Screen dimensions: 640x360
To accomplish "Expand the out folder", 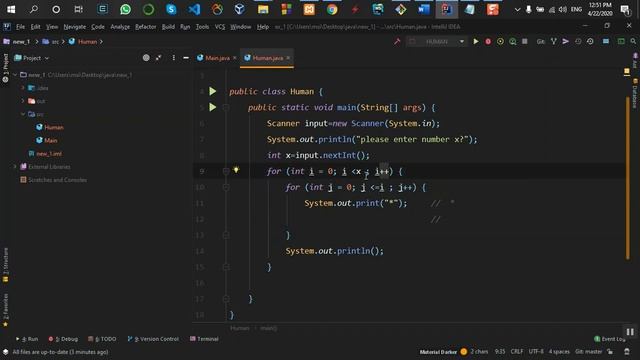I will point(23,101).
